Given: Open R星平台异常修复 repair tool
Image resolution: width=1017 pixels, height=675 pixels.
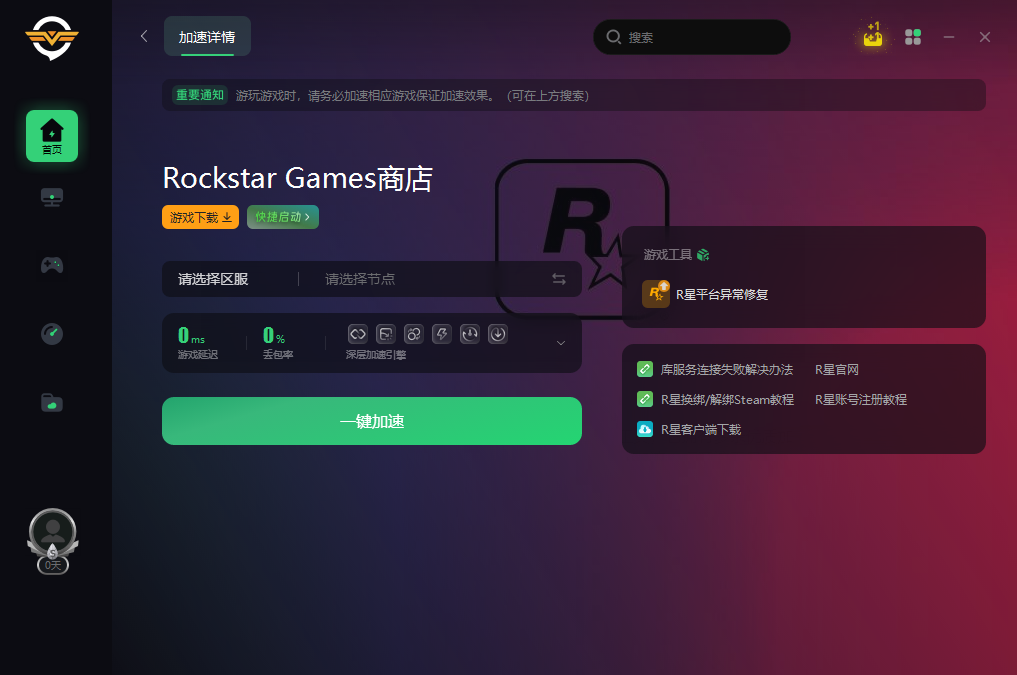Looking at the screenshot, I should (x=722, y=294).
